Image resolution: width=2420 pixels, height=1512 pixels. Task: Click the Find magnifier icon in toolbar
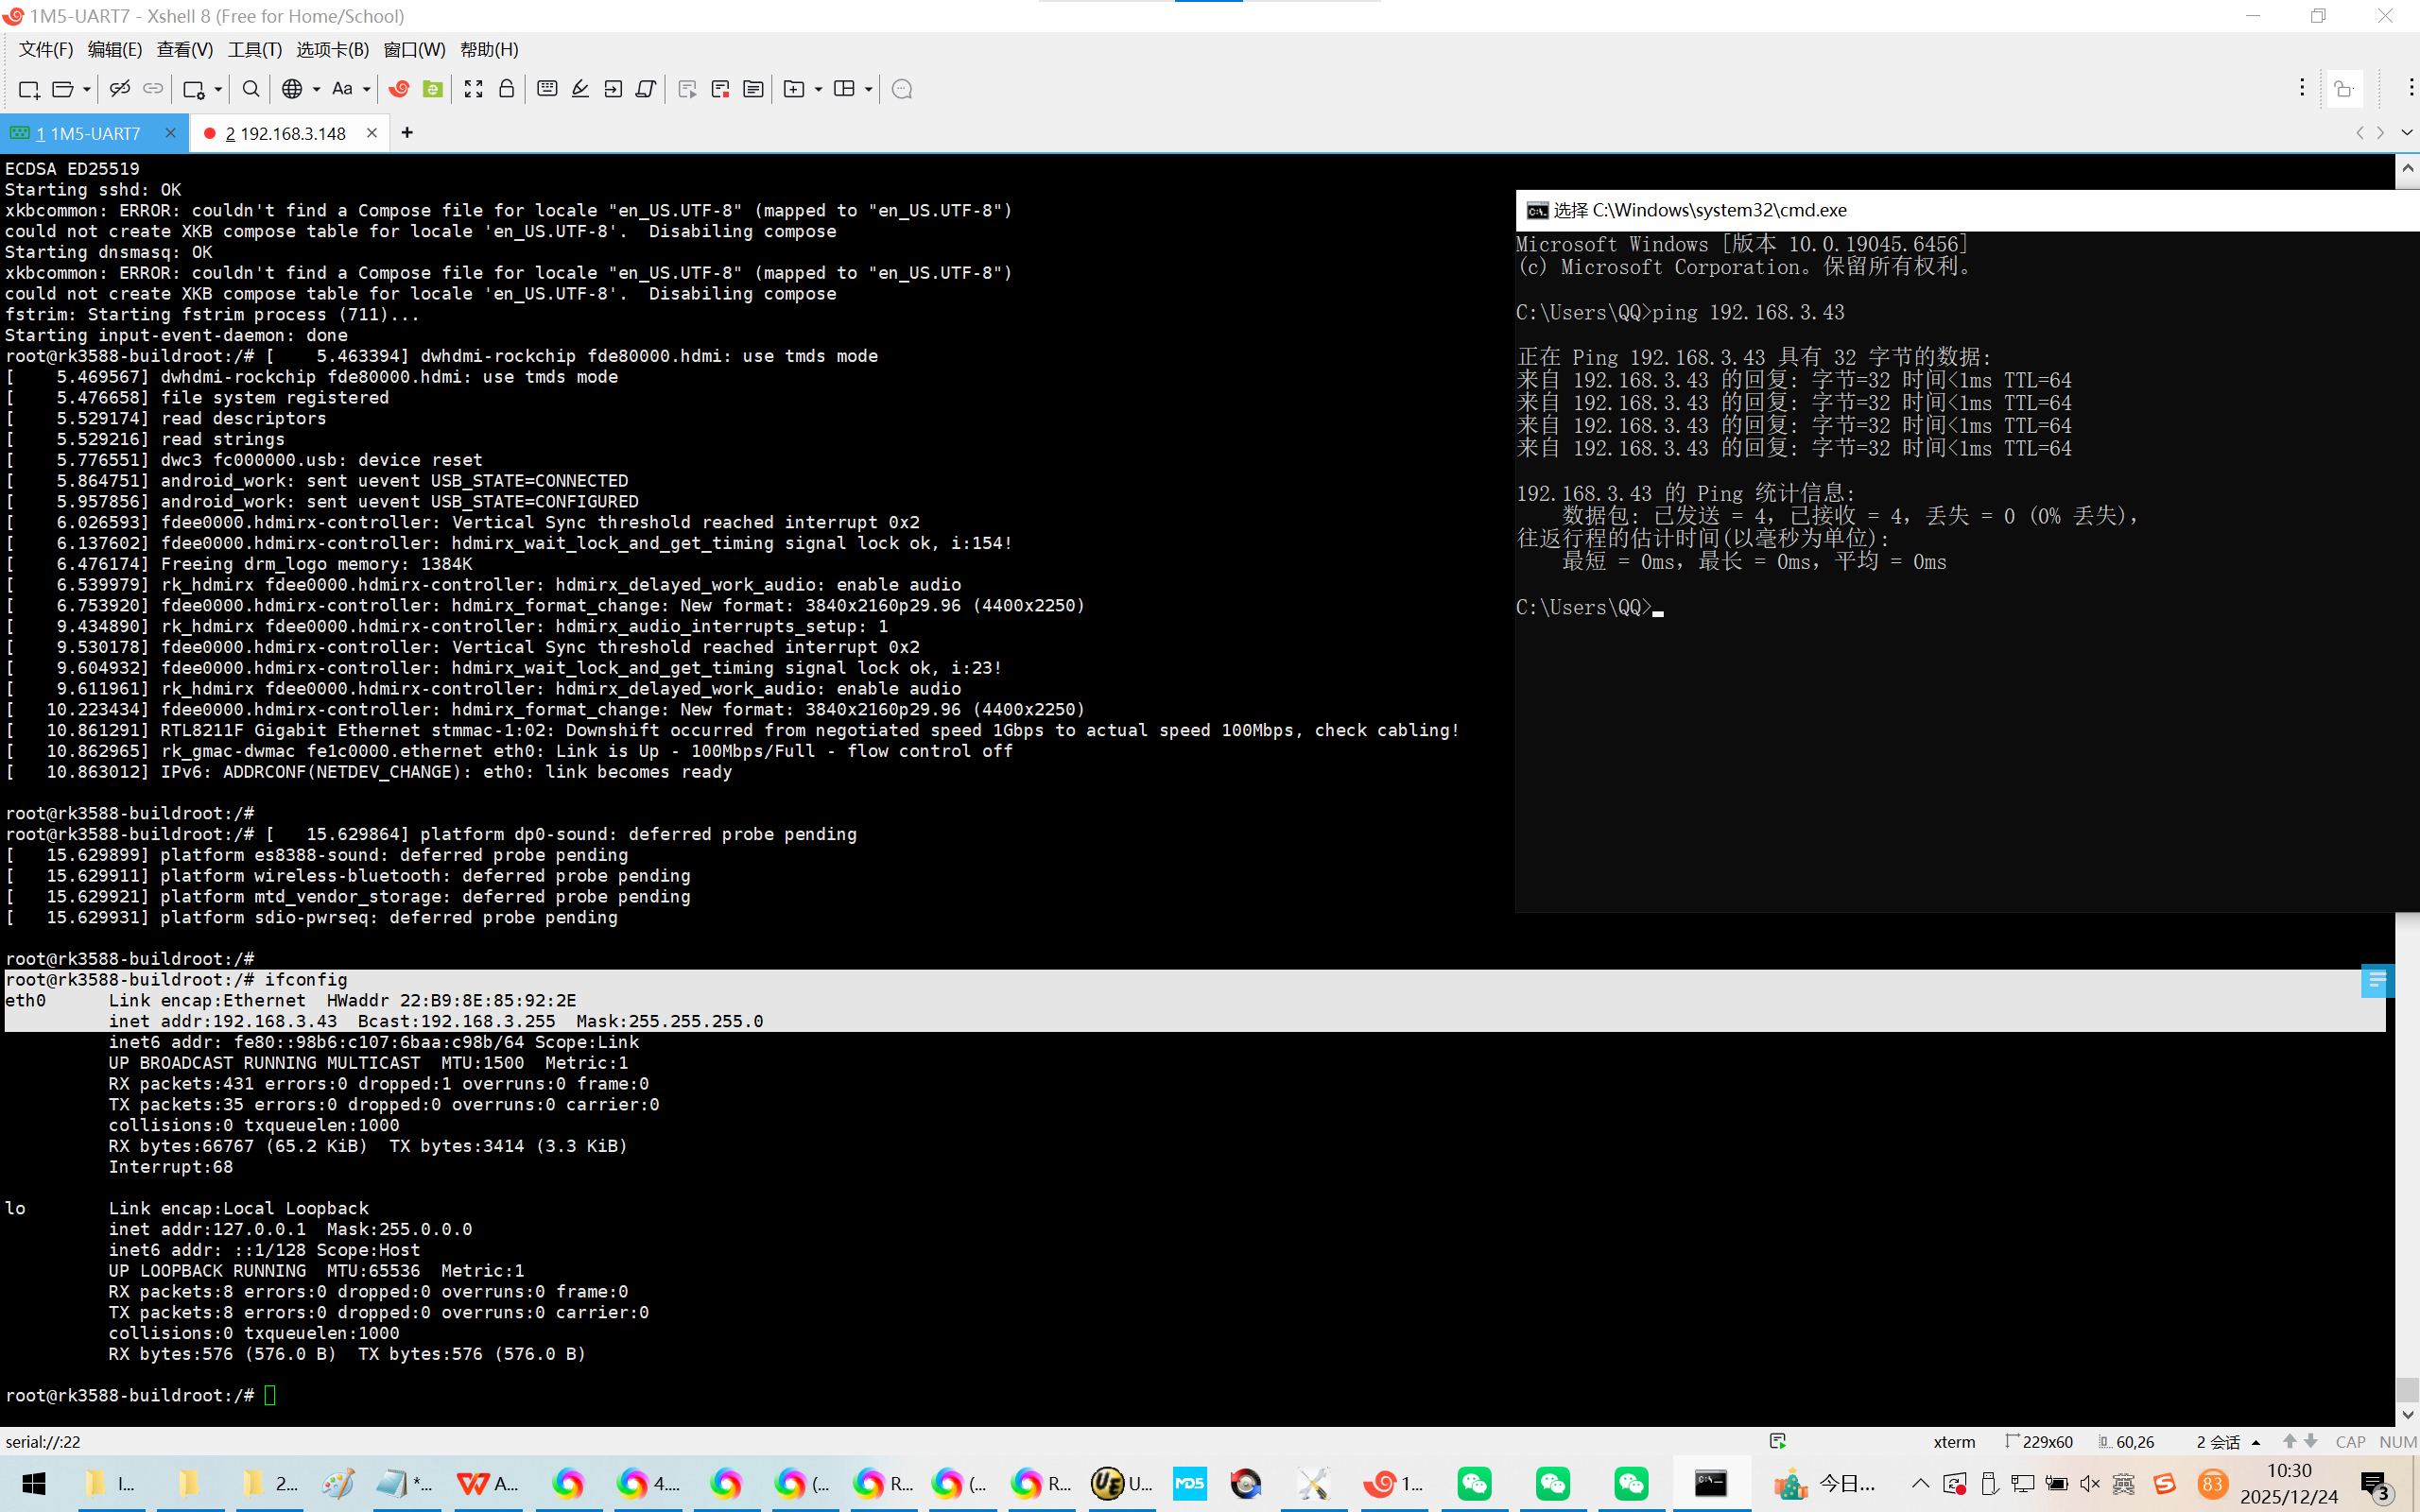[x=251, y=89]
